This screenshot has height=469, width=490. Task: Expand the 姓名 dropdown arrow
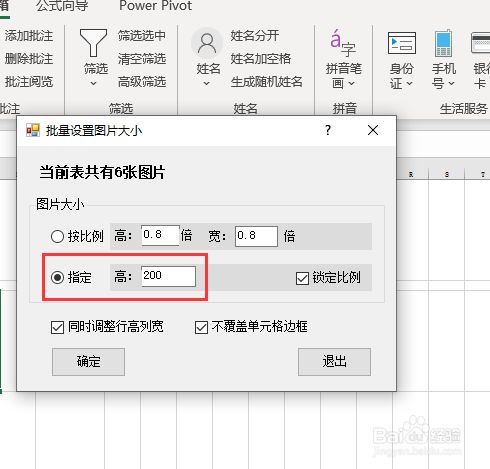(x=207, y=83)
